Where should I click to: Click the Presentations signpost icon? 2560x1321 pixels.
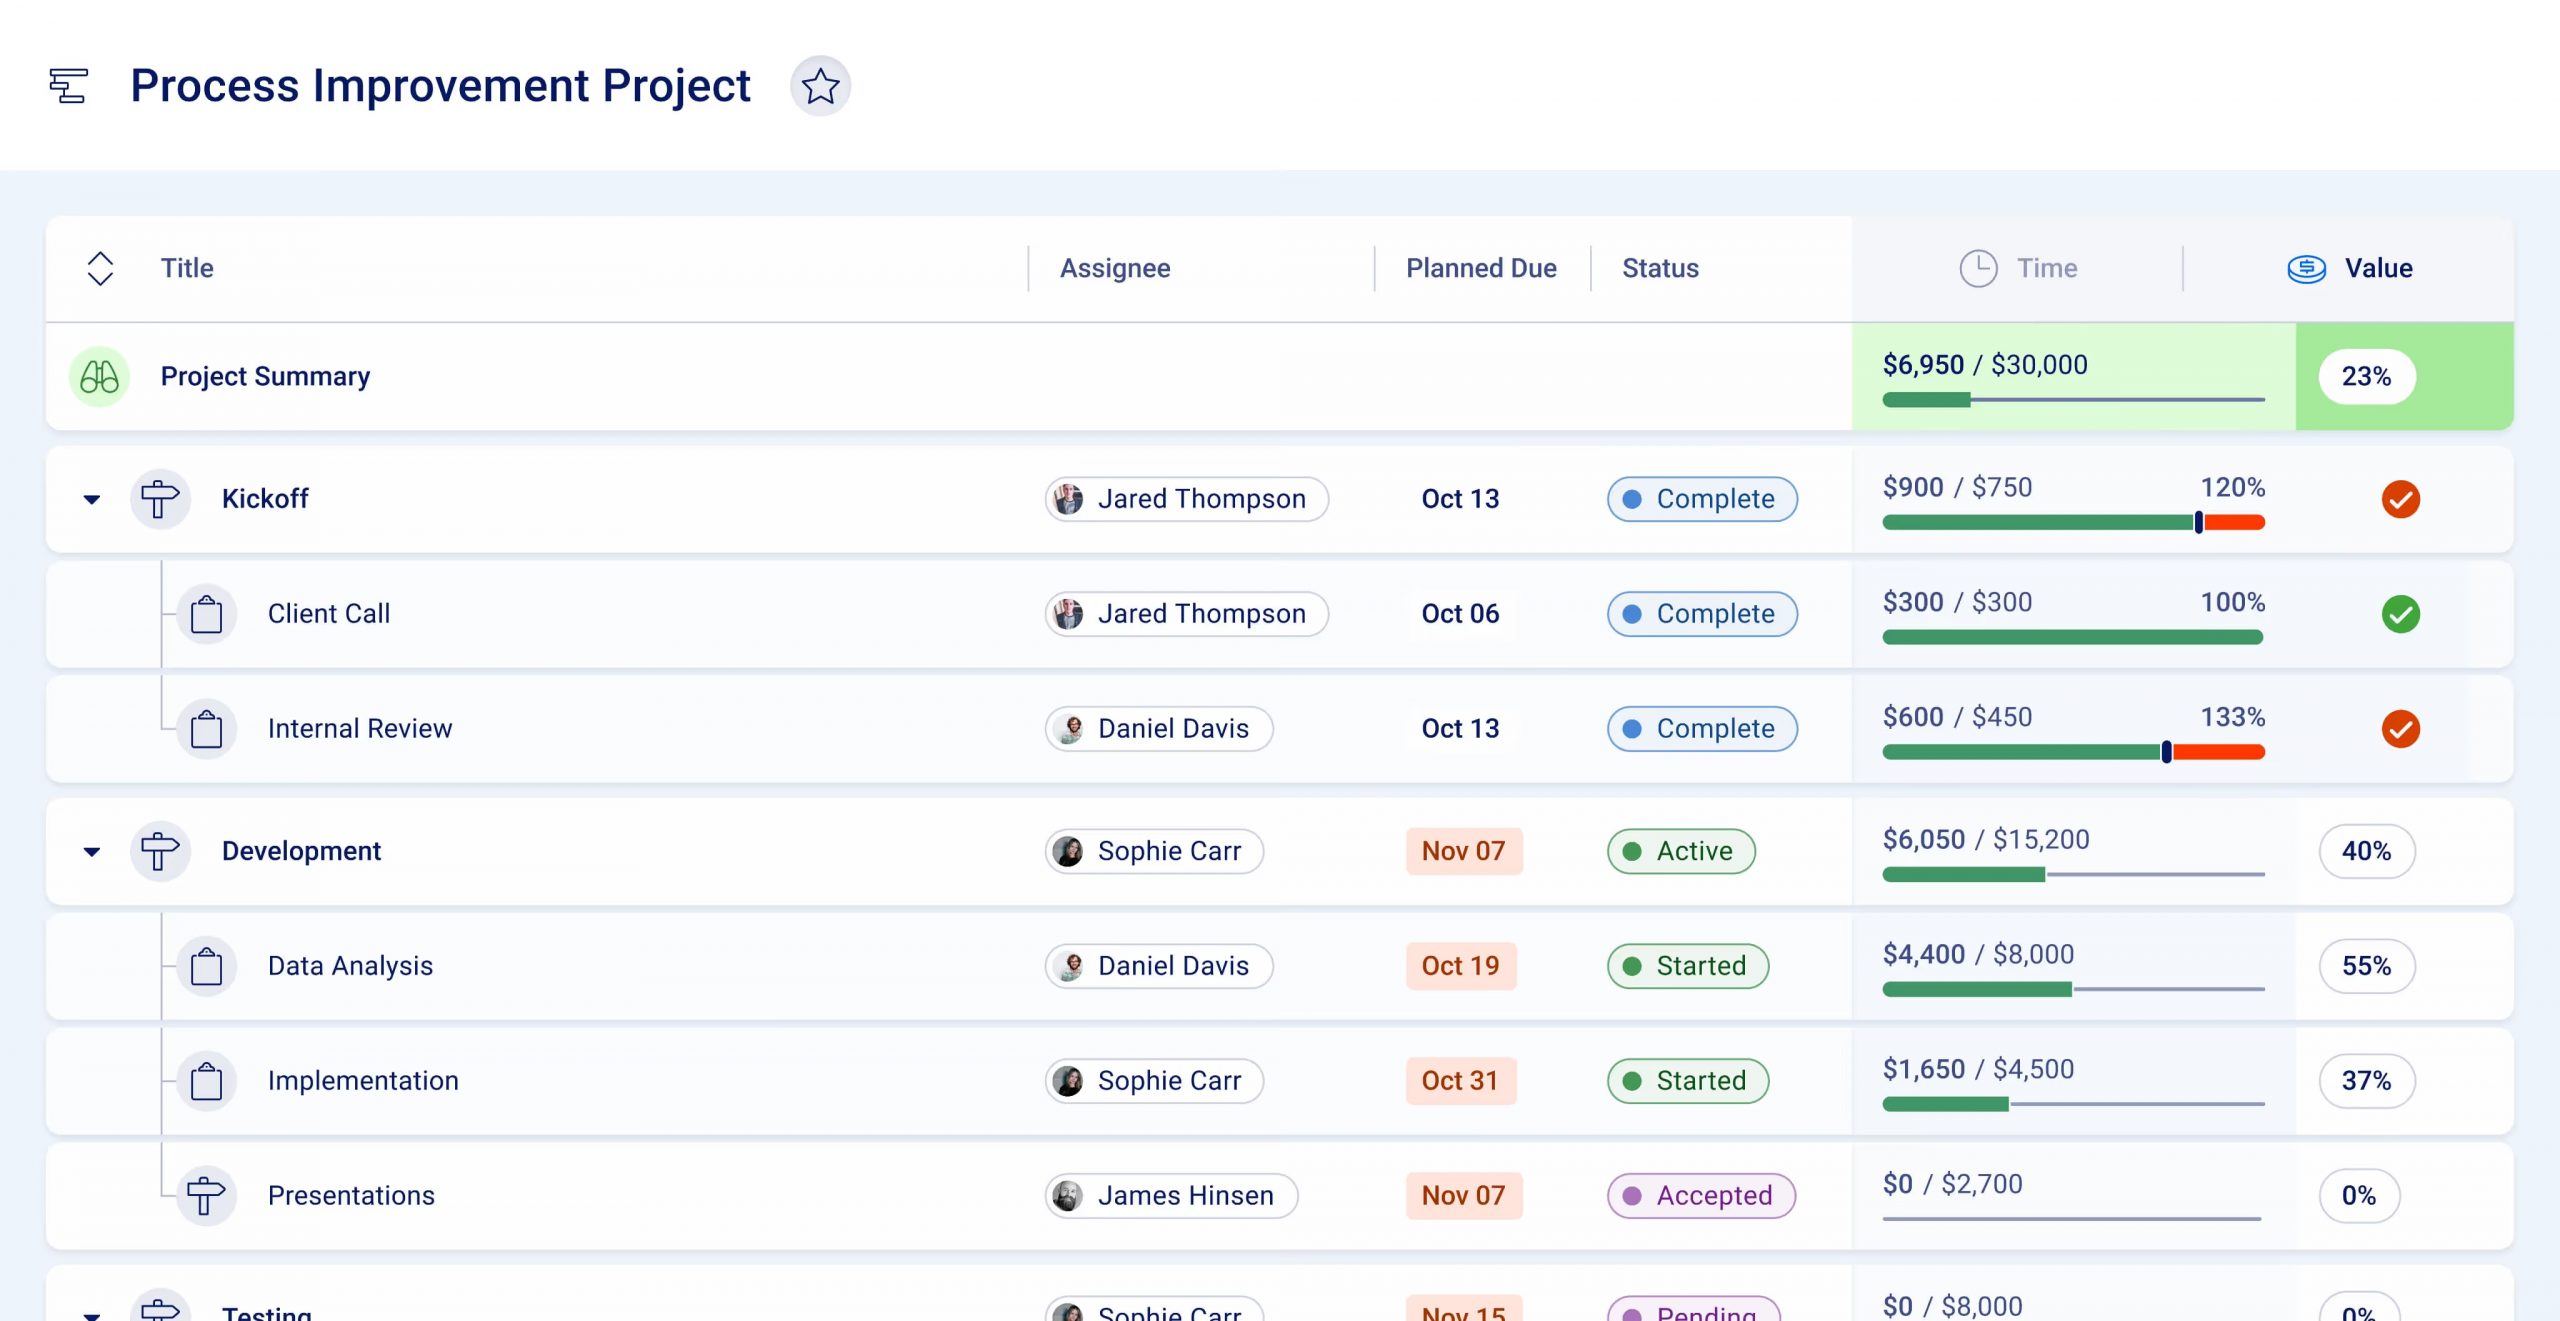pos(206,1195)
